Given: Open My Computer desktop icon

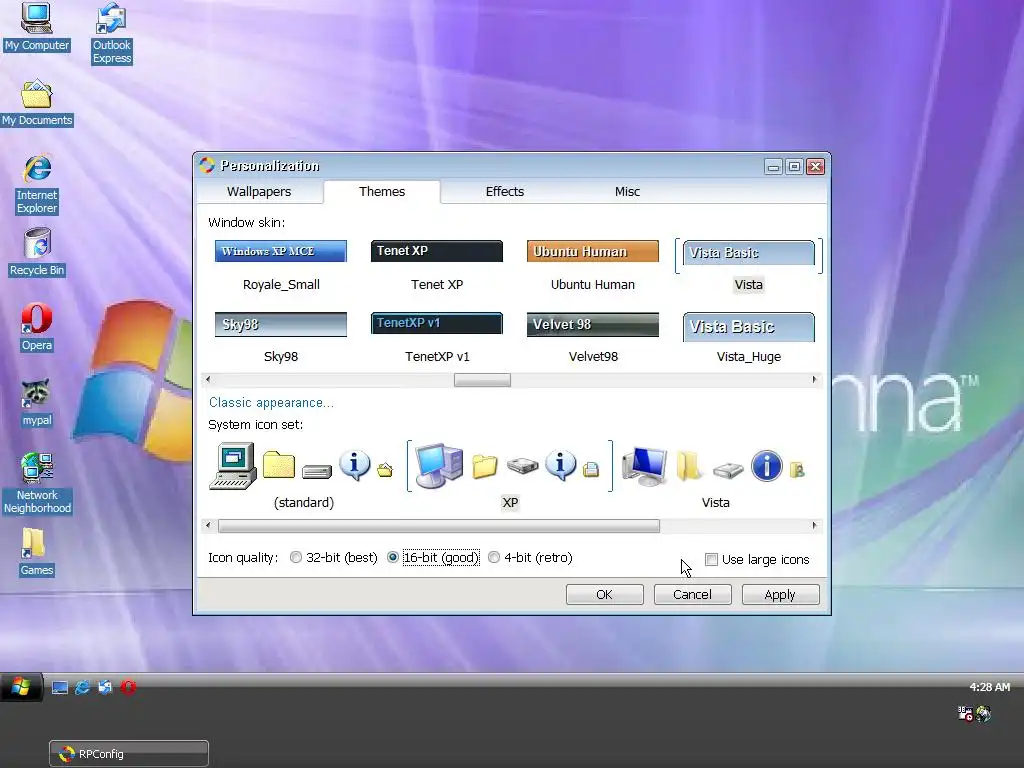Looking at the screenshot, I should [37, 27].
